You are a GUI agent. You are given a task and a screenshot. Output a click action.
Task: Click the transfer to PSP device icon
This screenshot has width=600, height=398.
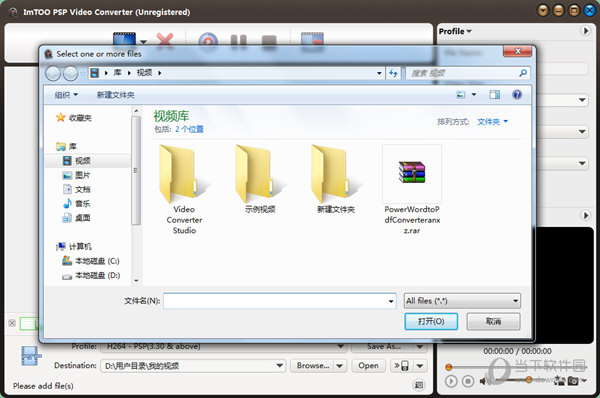point(402,366)
